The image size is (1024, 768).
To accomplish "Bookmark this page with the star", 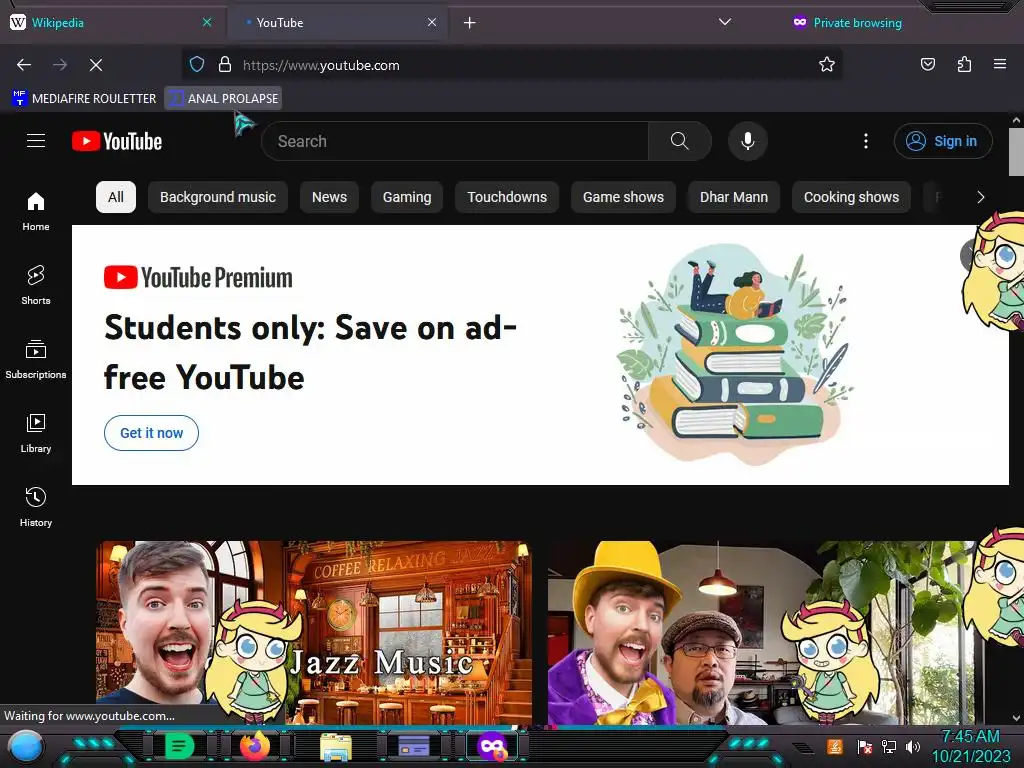I will (827, 64).
